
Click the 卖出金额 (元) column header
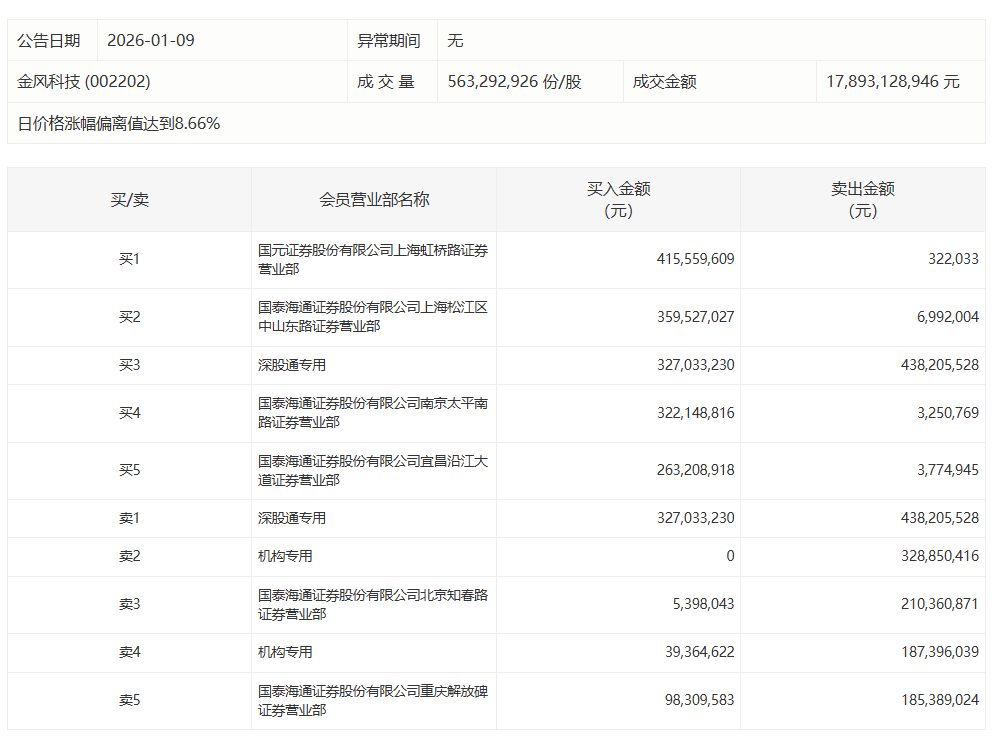click(x=862, y=200)
